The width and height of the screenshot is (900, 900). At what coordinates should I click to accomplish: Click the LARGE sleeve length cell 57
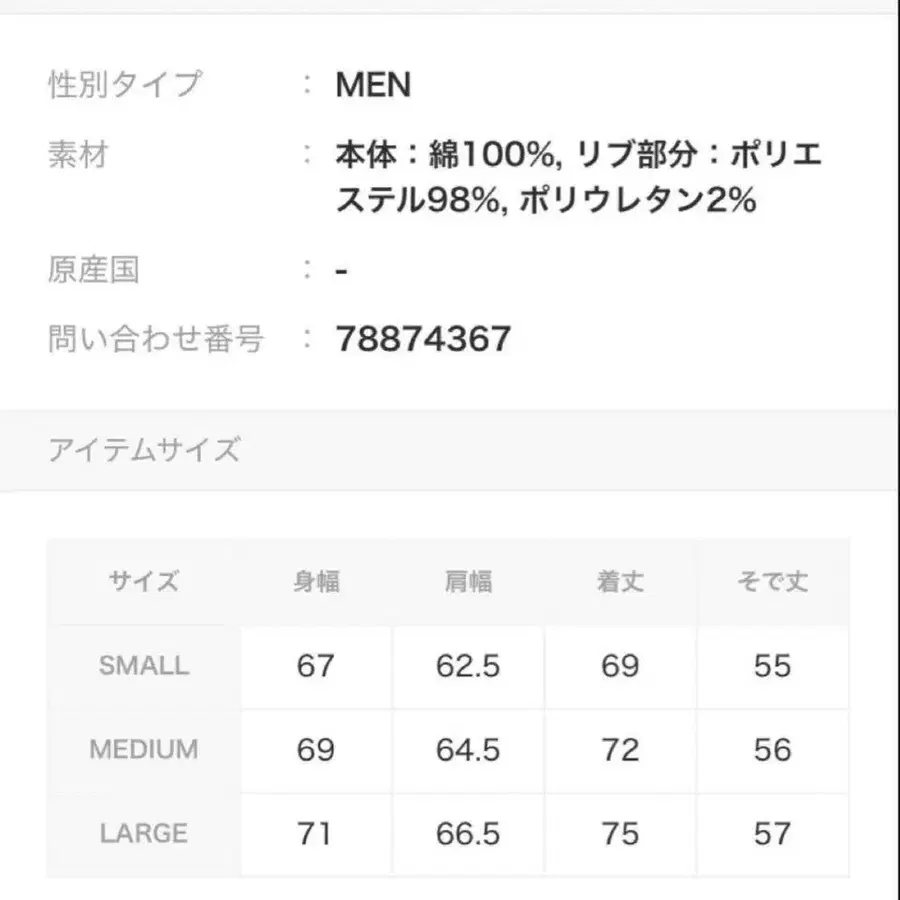(772, 833)
